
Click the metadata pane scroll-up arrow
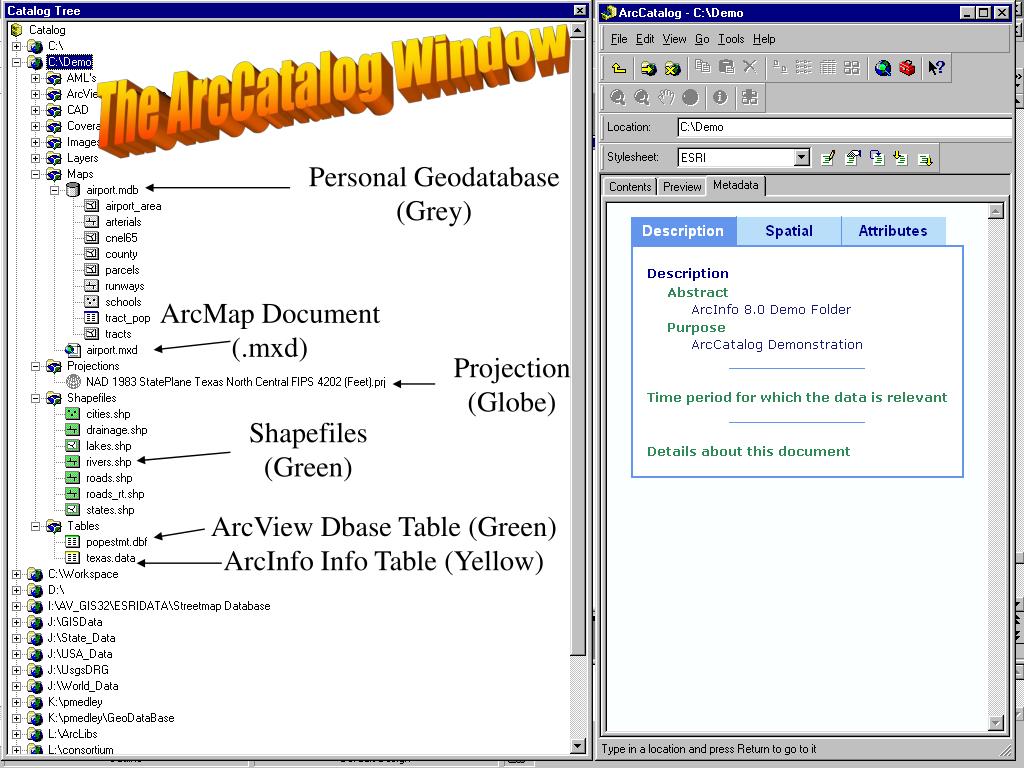click(x=996, y=211)
